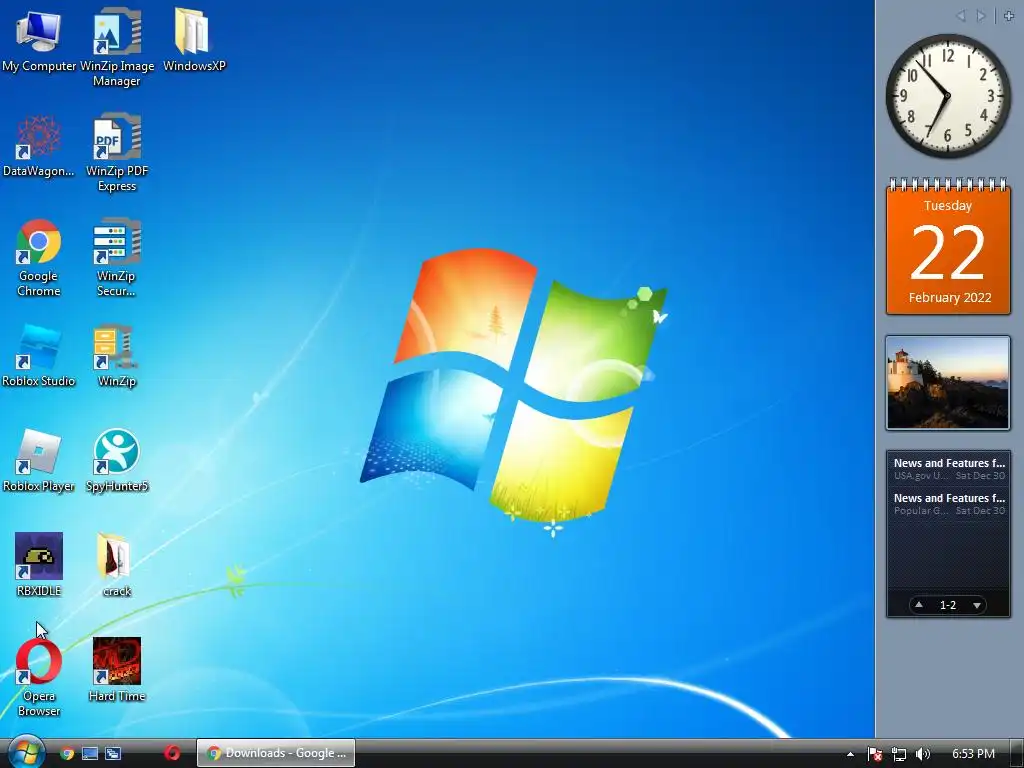This screenshot has width=1024, height=768.
Task: Click the Show desktop strip at taskbar end
Action: 1017,754
